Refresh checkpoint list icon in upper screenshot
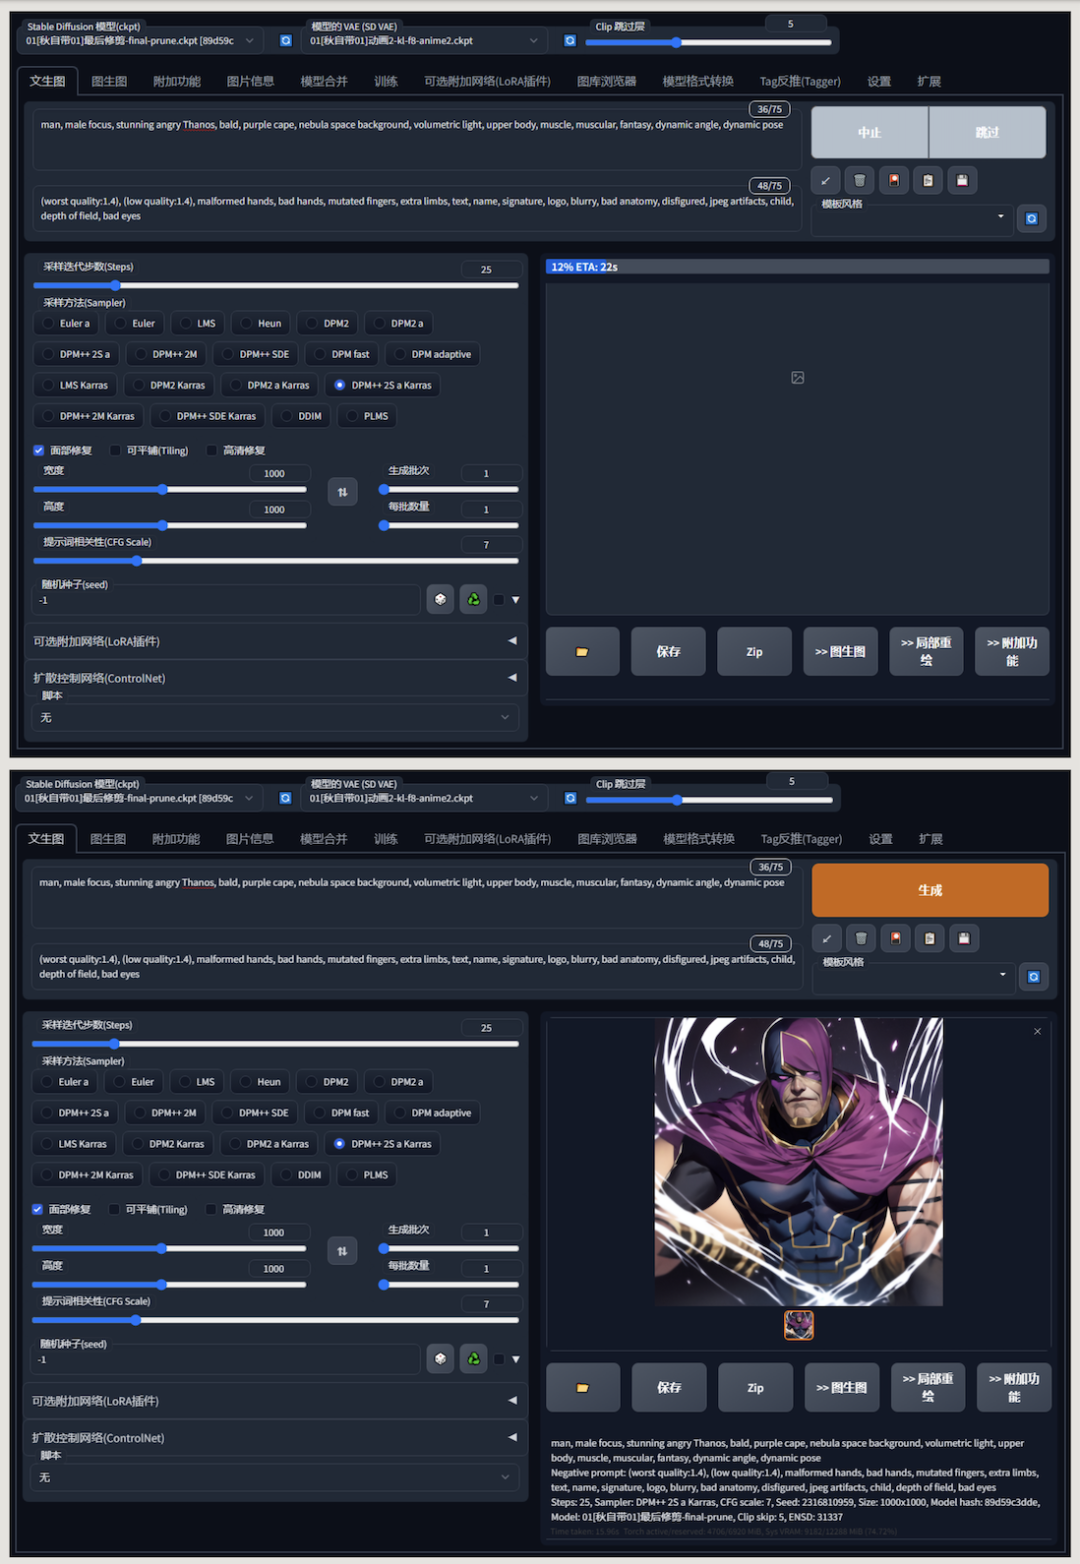1080x1564 pixels. coord(286,41)
